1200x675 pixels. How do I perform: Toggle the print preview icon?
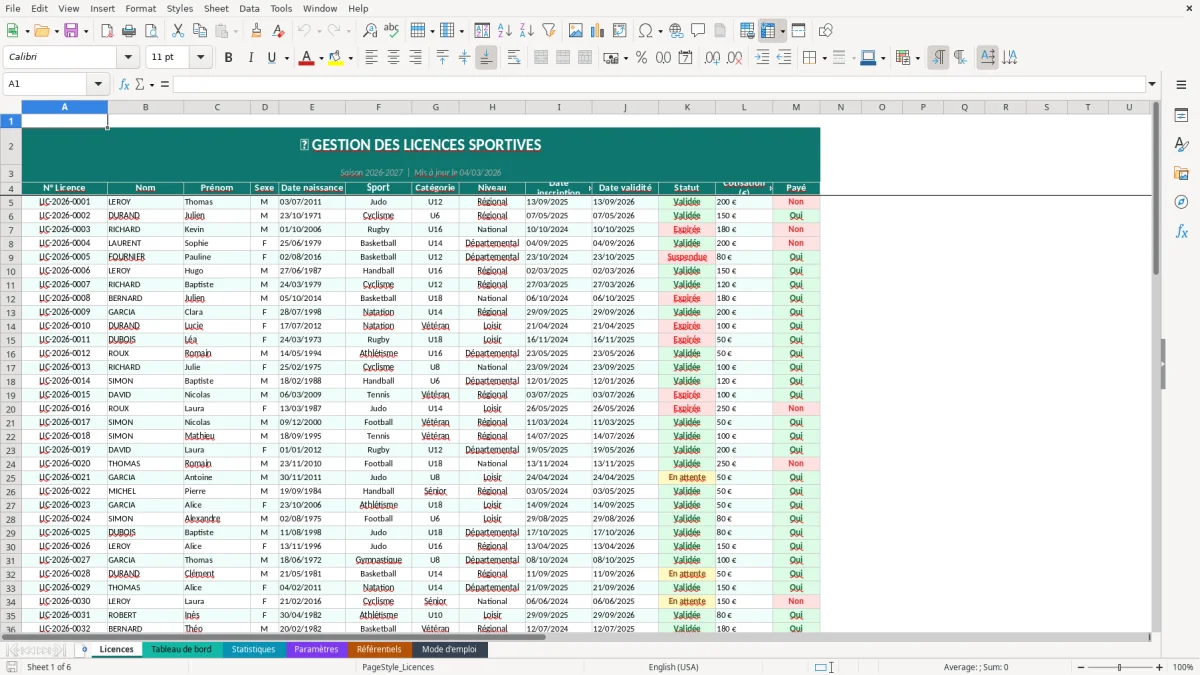(x=150, y=31)
